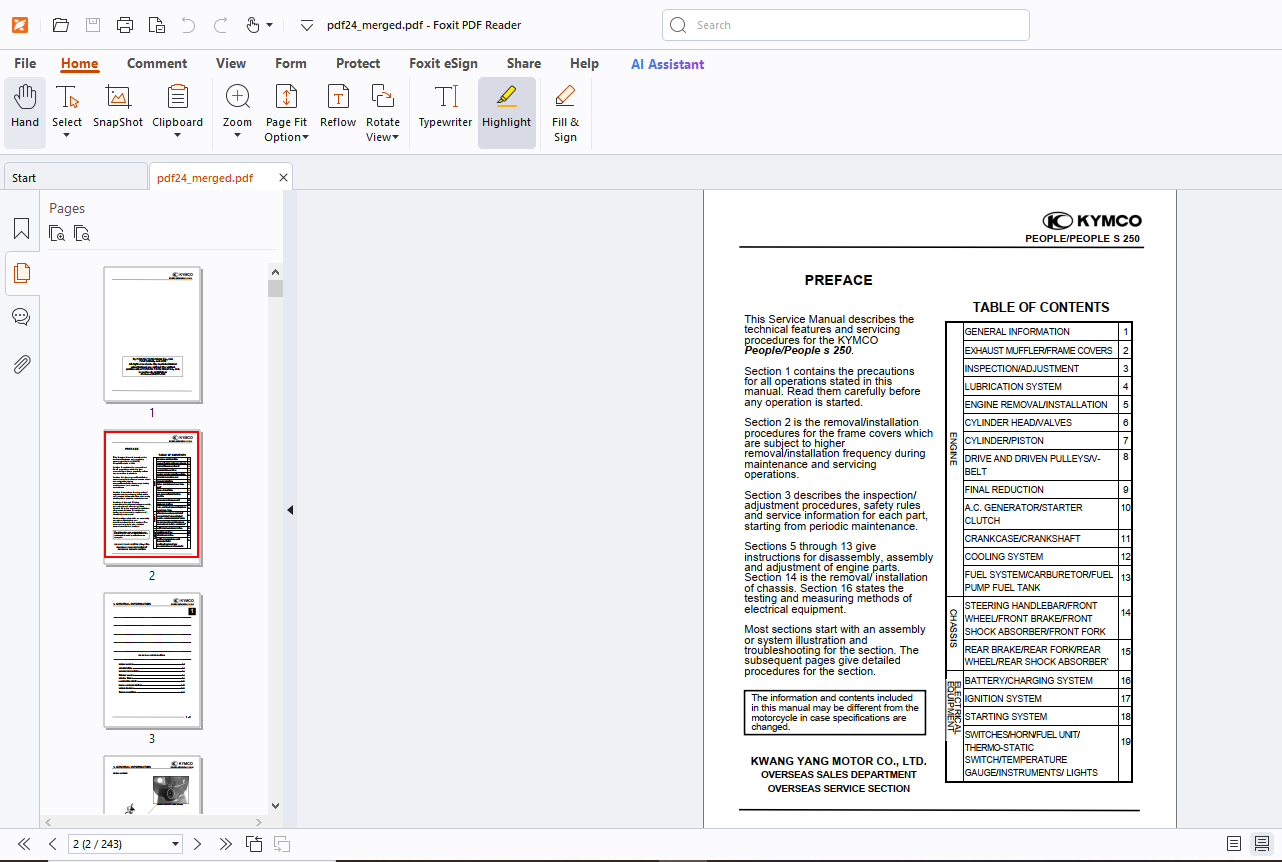Click the hand mode quick-access icon
Screen dimensions: 1282x862
253,25
